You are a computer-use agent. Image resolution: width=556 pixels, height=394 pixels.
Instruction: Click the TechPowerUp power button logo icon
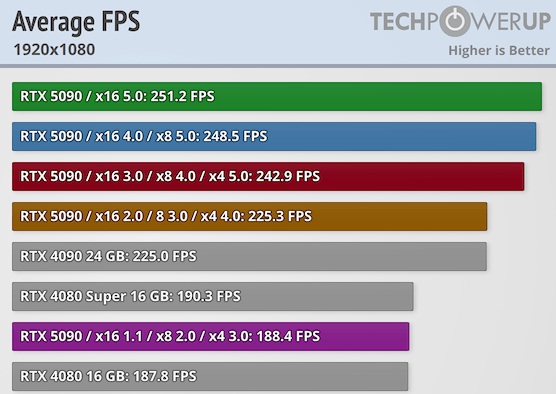455,21
